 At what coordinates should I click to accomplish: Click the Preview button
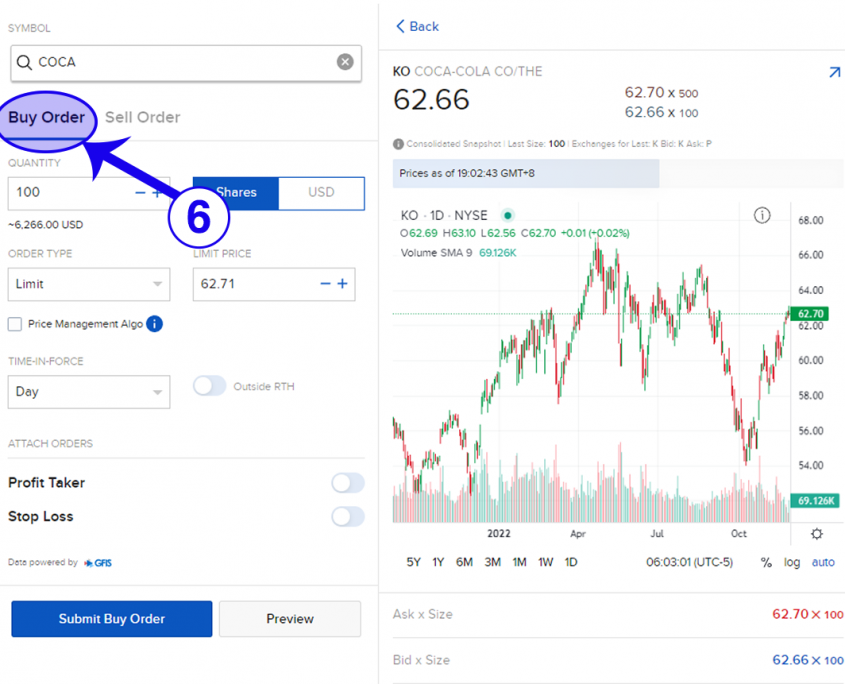click(290, 619)
